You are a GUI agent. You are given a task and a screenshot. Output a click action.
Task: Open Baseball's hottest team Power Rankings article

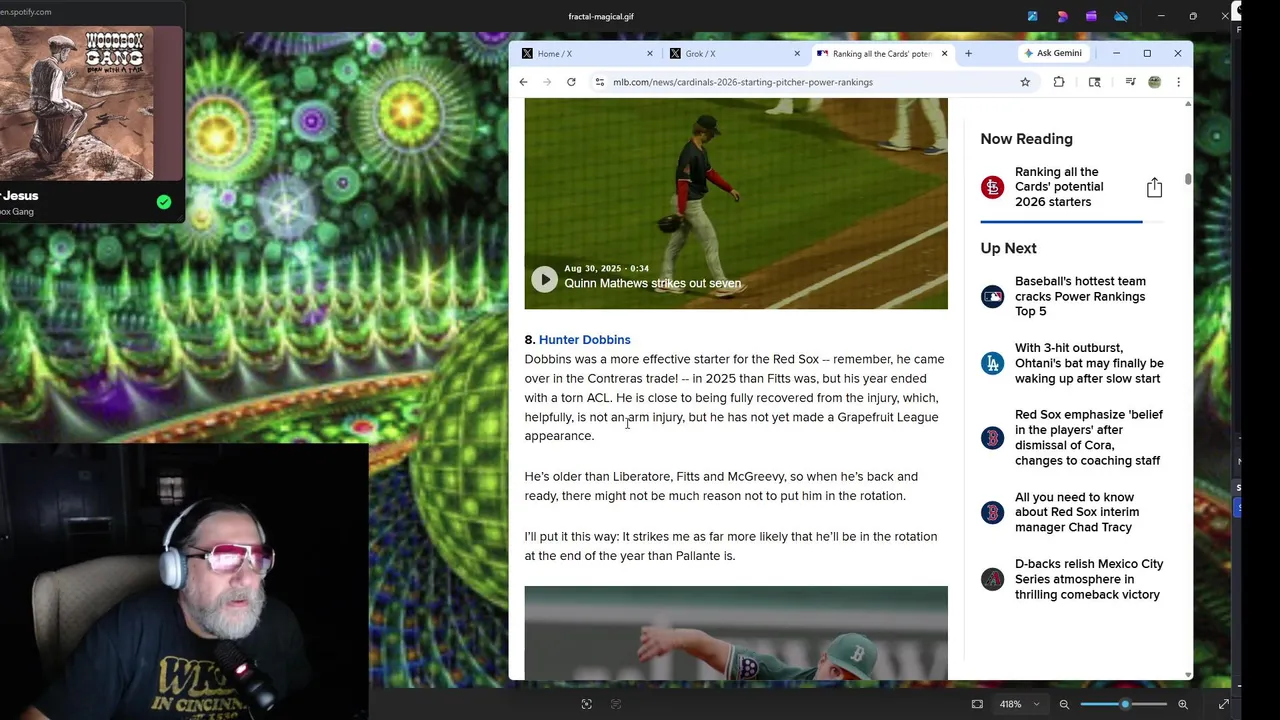point(1080,296)
